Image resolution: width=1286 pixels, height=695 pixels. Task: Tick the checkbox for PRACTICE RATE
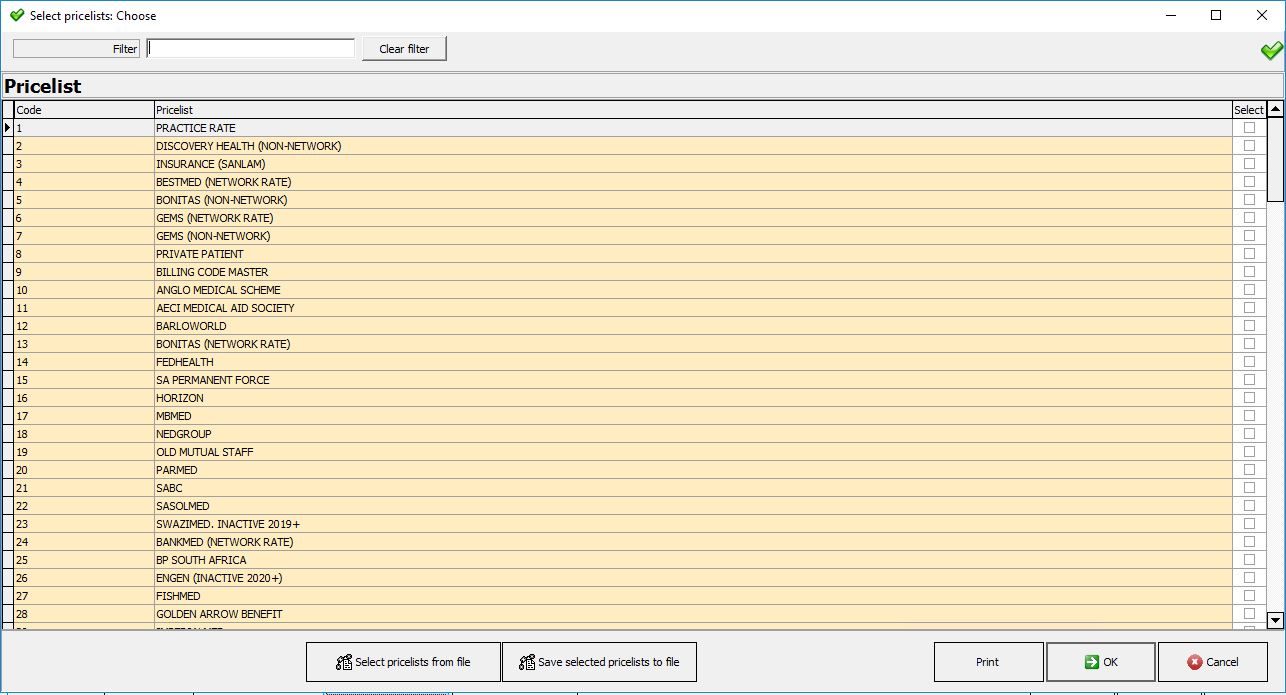click(x=1249, y=128)
